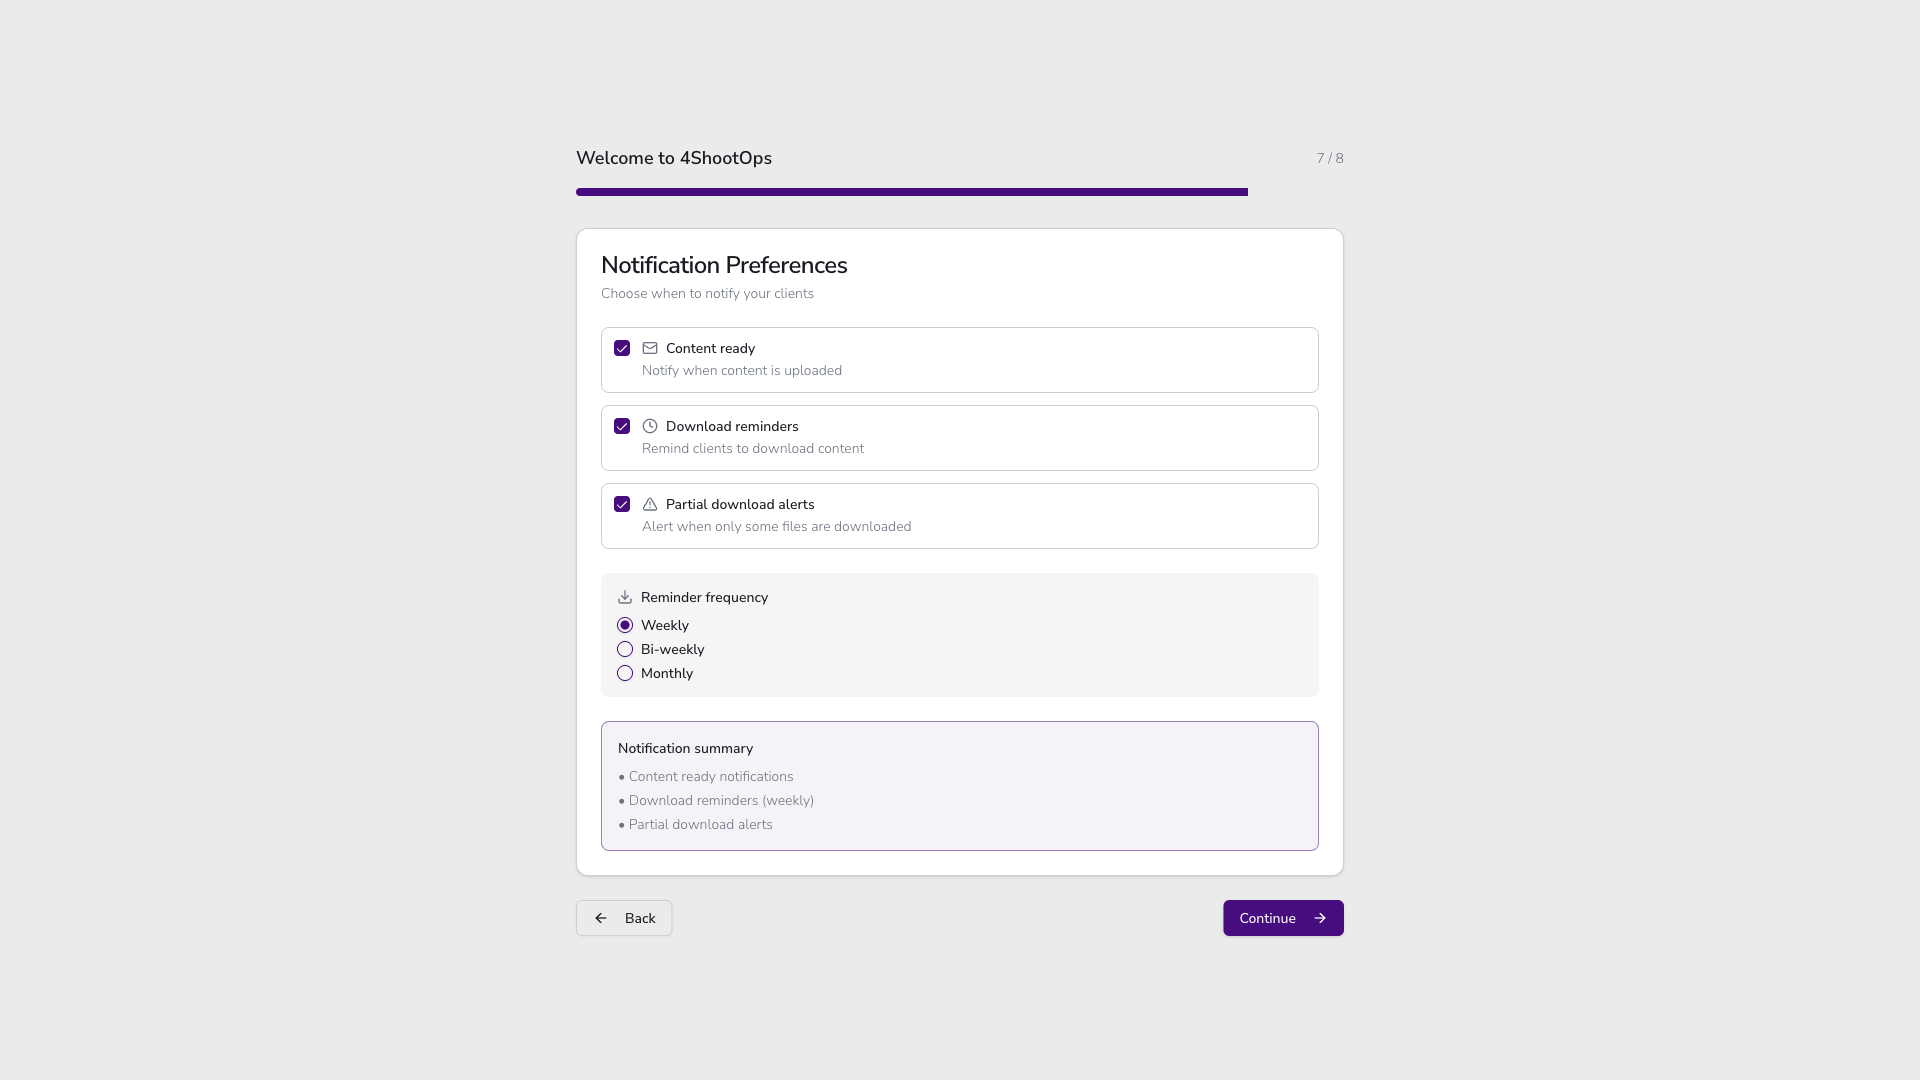Click the right arrow icon in the Continue button
Screen dimensions: 1920x1080
[1319, 918]
